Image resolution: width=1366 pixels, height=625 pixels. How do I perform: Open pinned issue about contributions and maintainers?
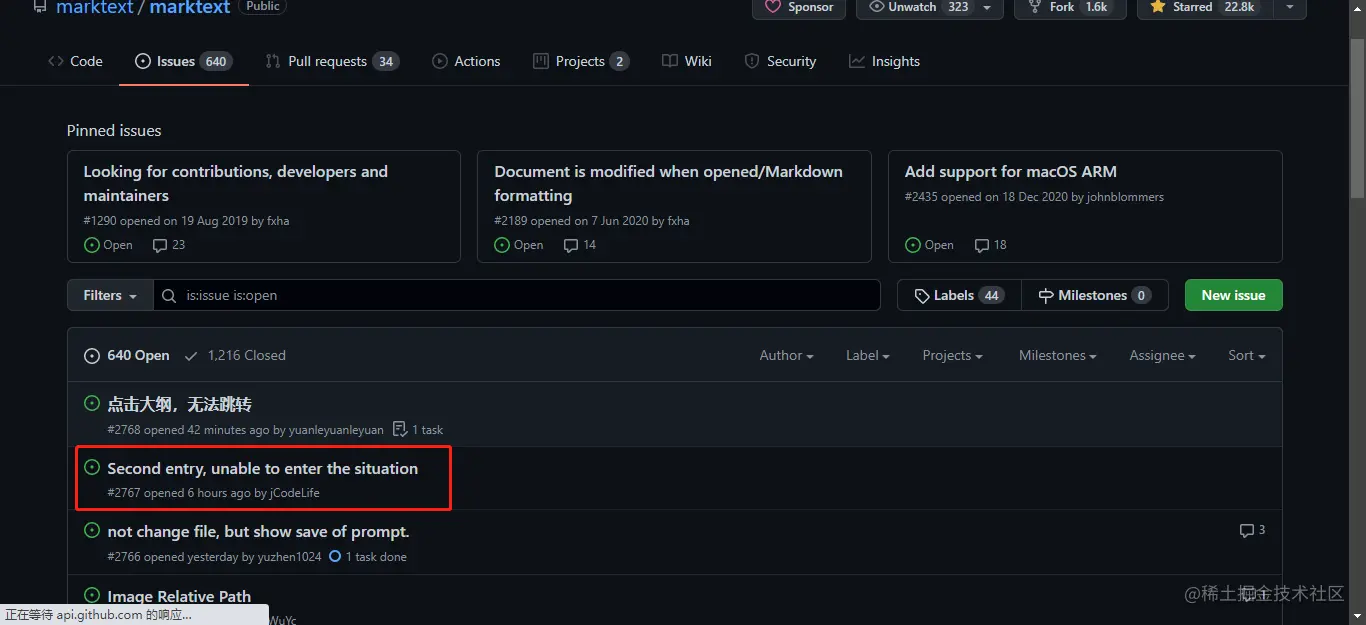pos(235,183)
